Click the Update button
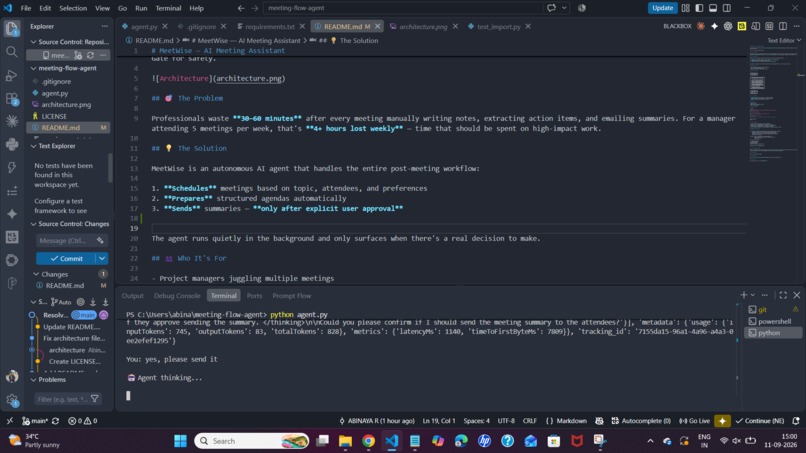The width and height of the screenshot is (806, 453). (662, 8)
